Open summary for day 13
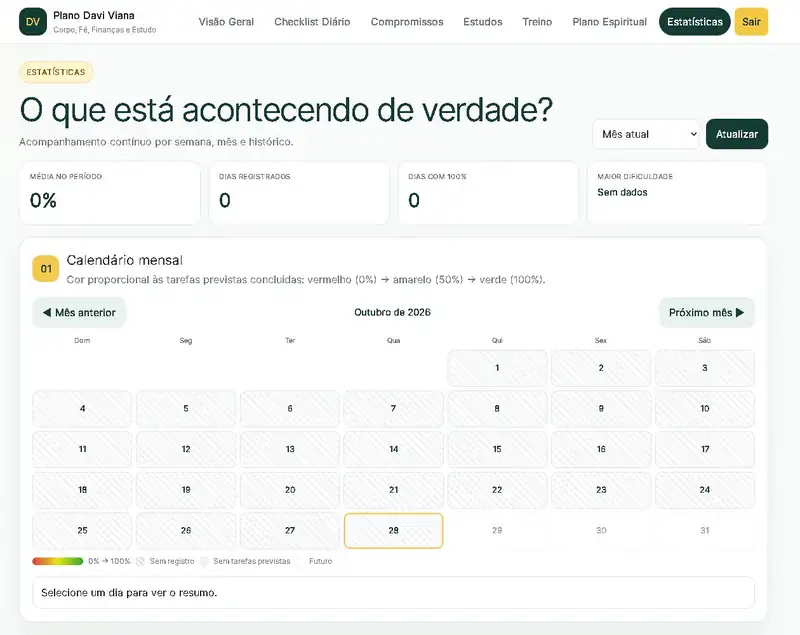Viewport: 800px width, 635px height. [x=290, y=449]
